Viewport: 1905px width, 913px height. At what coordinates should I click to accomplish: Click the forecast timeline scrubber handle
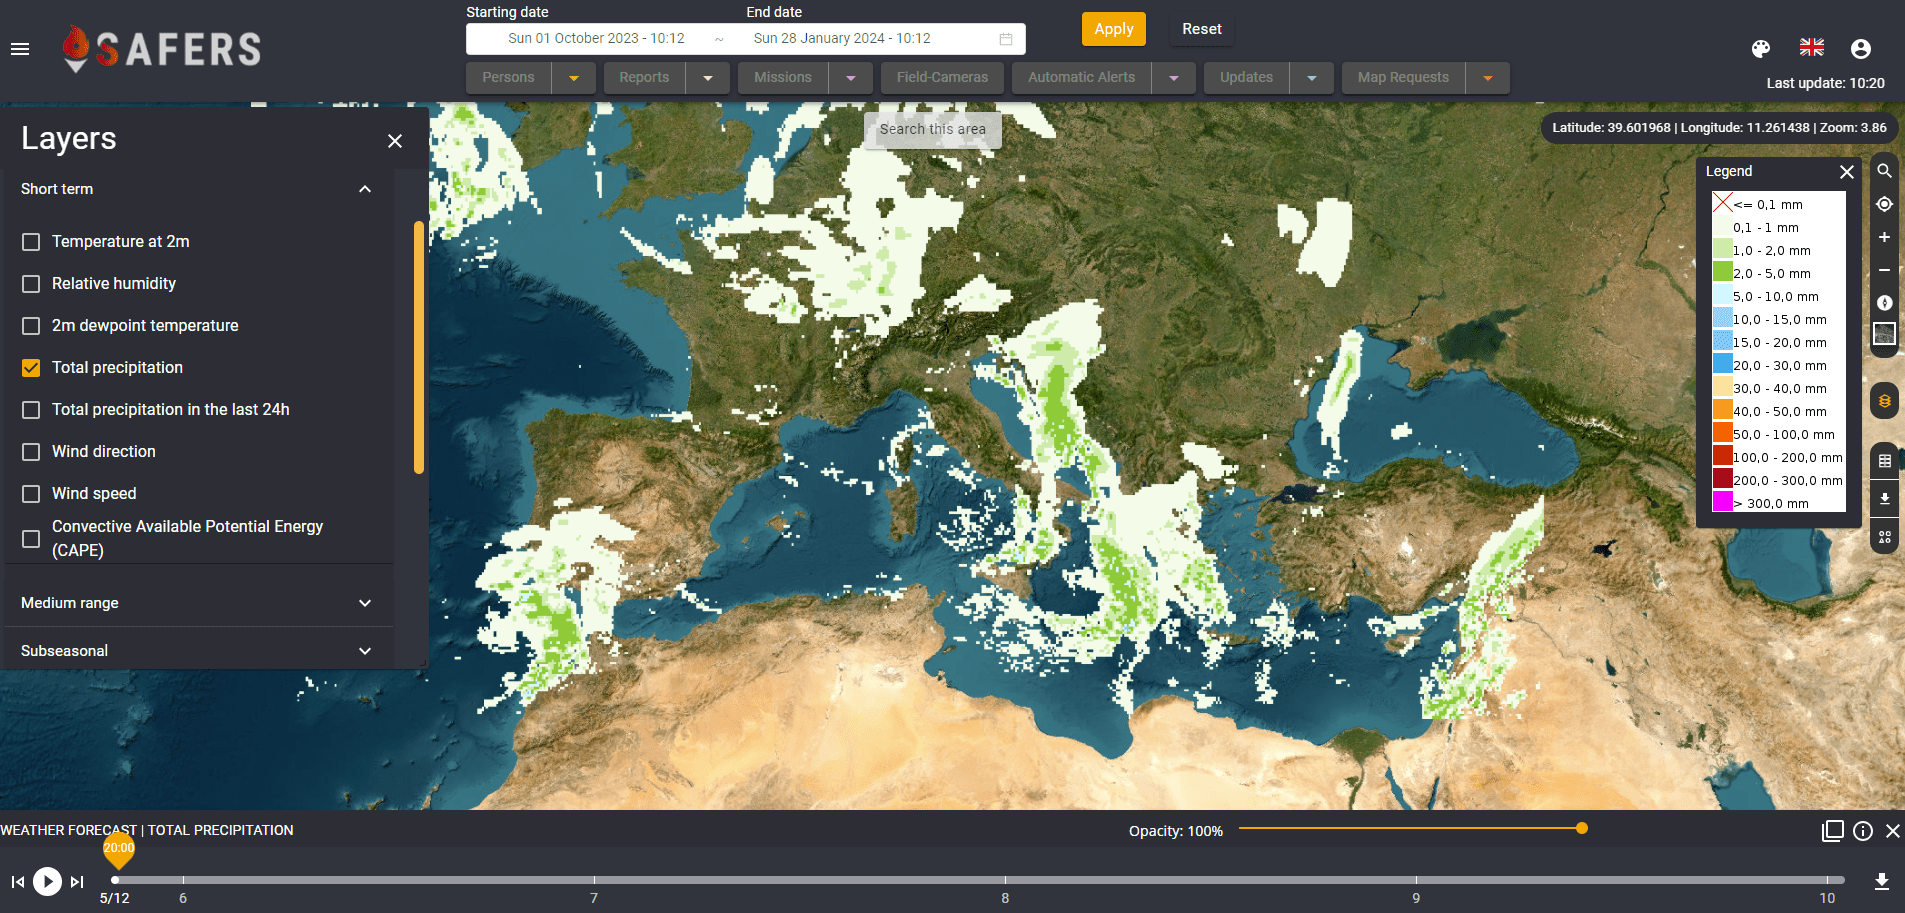pyautogui.click(x=115, y=880)
